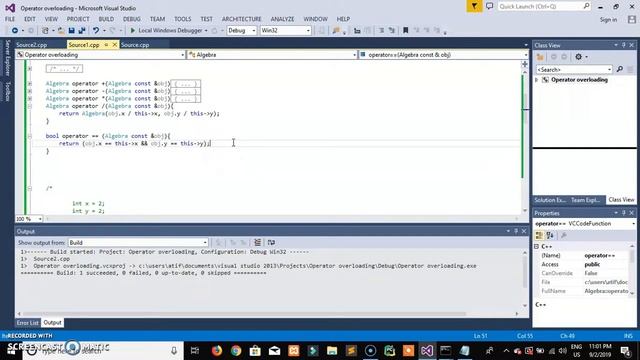The height and width of the screenshot is (360, 640).
Task: Select the Access property row
Action: pyautogui.click(x=585, y=264)
